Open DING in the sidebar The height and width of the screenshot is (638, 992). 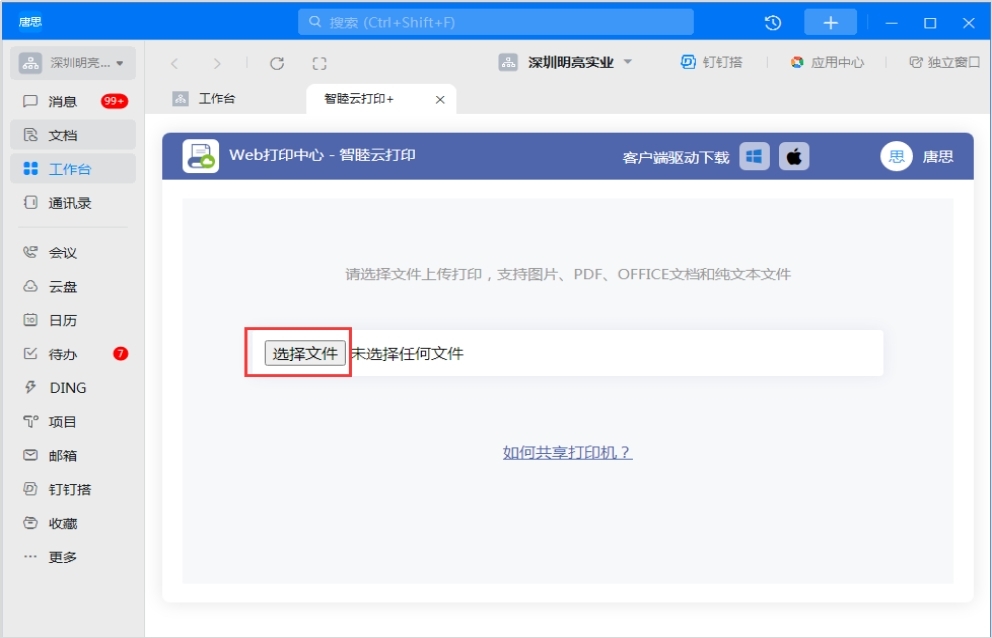(x=73, y=388)
